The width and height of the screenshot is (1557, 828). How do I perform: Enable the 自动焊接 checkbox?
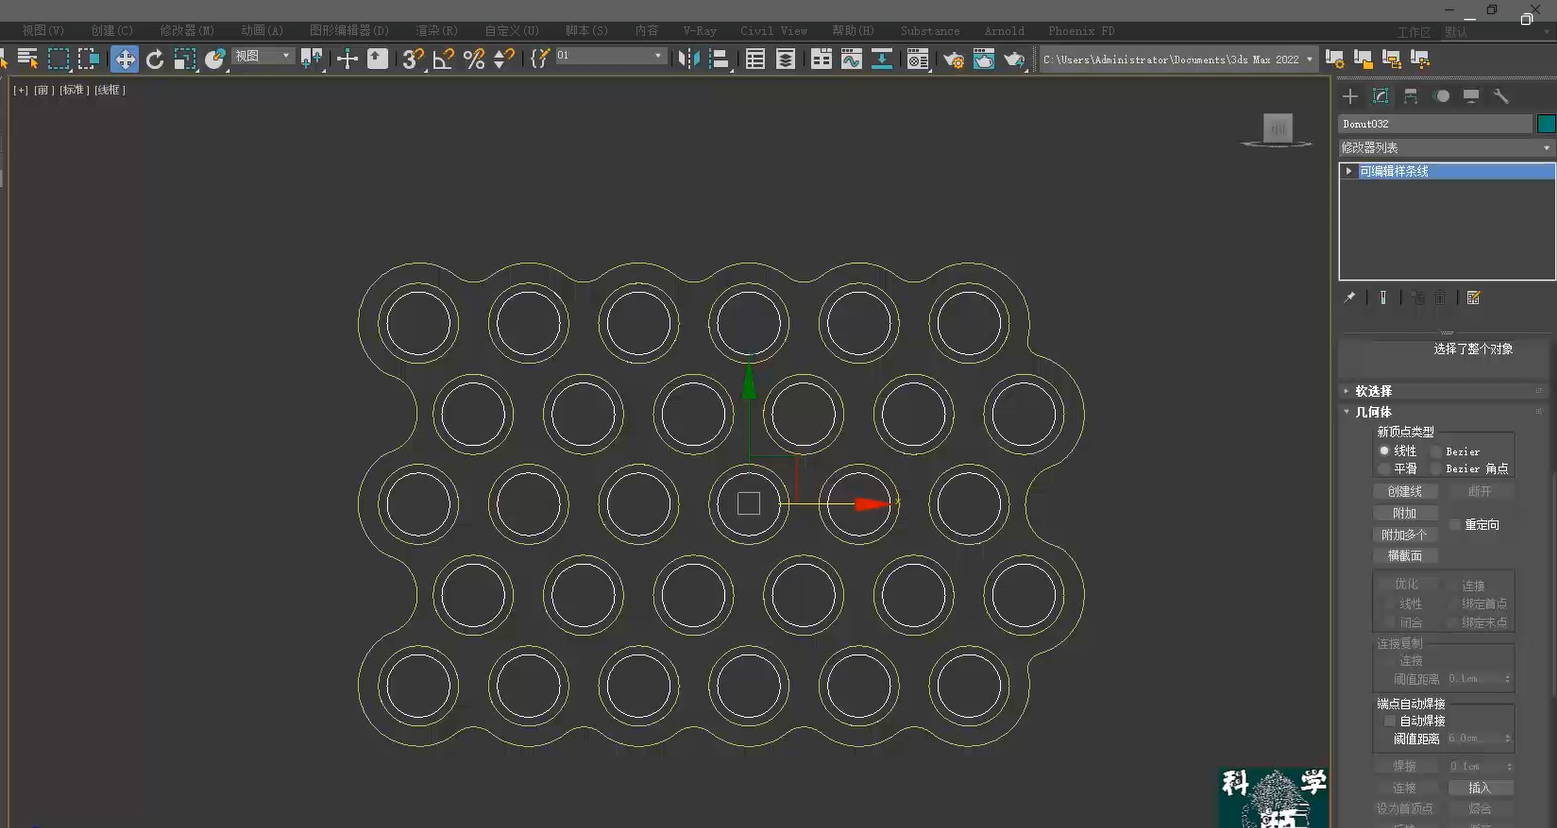point(1390,720)
